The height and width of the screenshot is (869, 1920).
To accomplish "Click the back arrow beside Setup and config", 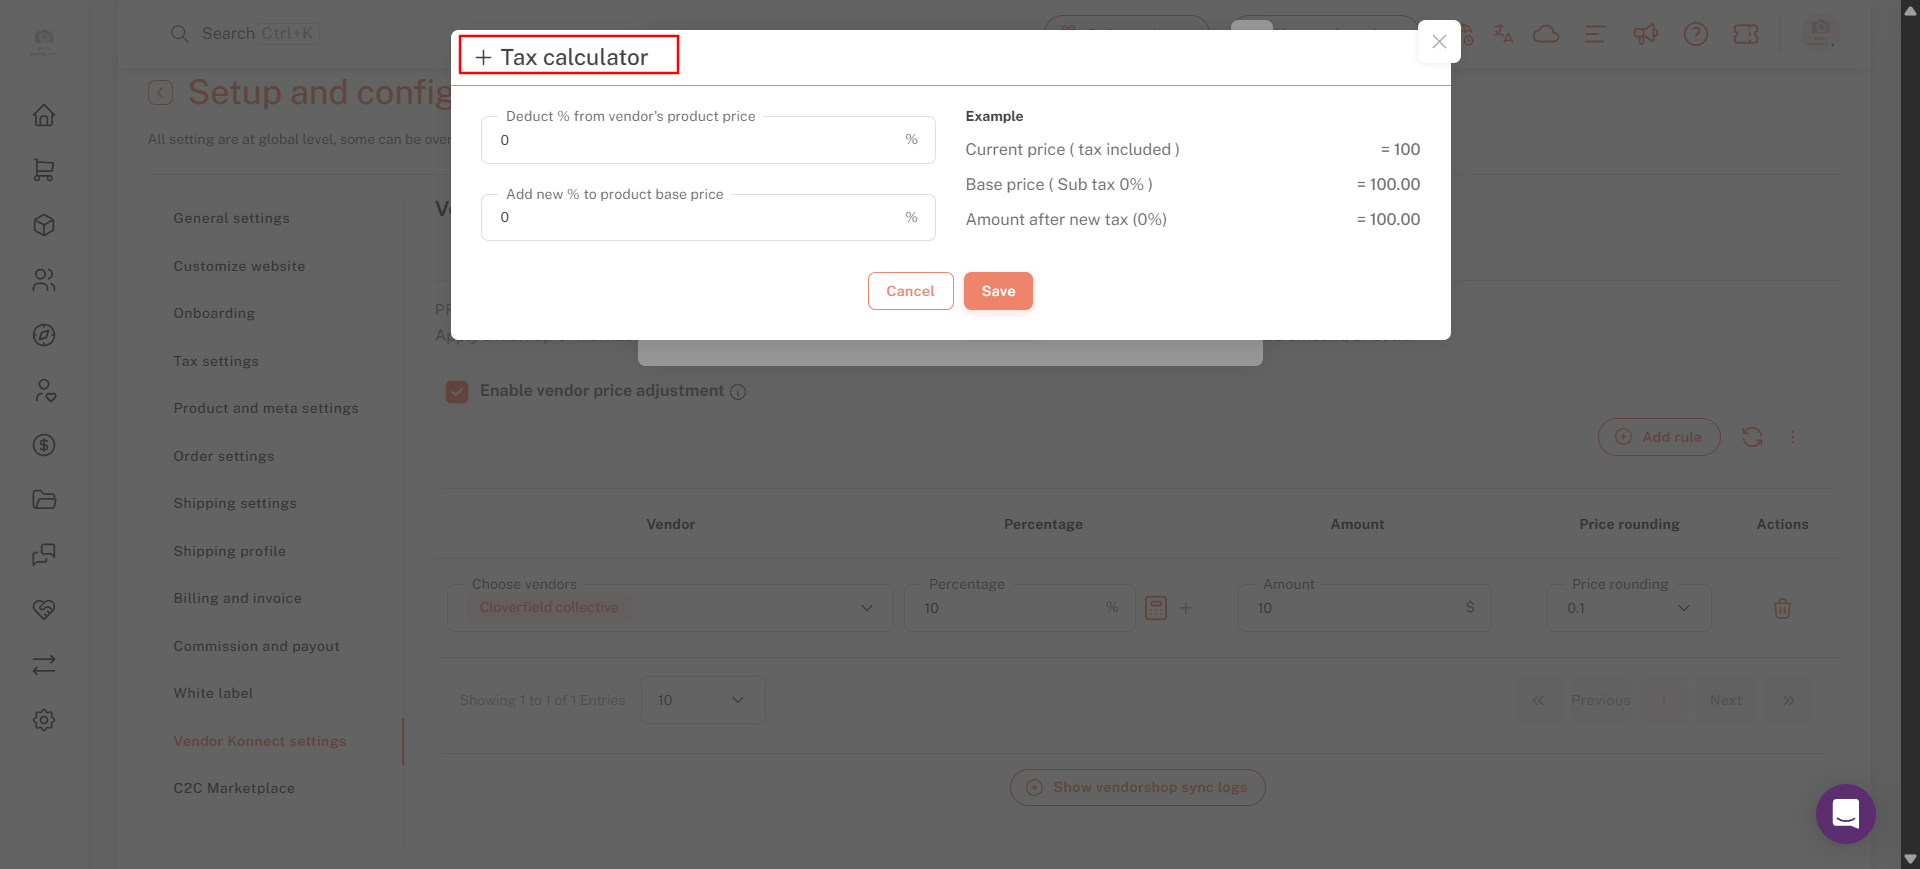I will 160,93.
